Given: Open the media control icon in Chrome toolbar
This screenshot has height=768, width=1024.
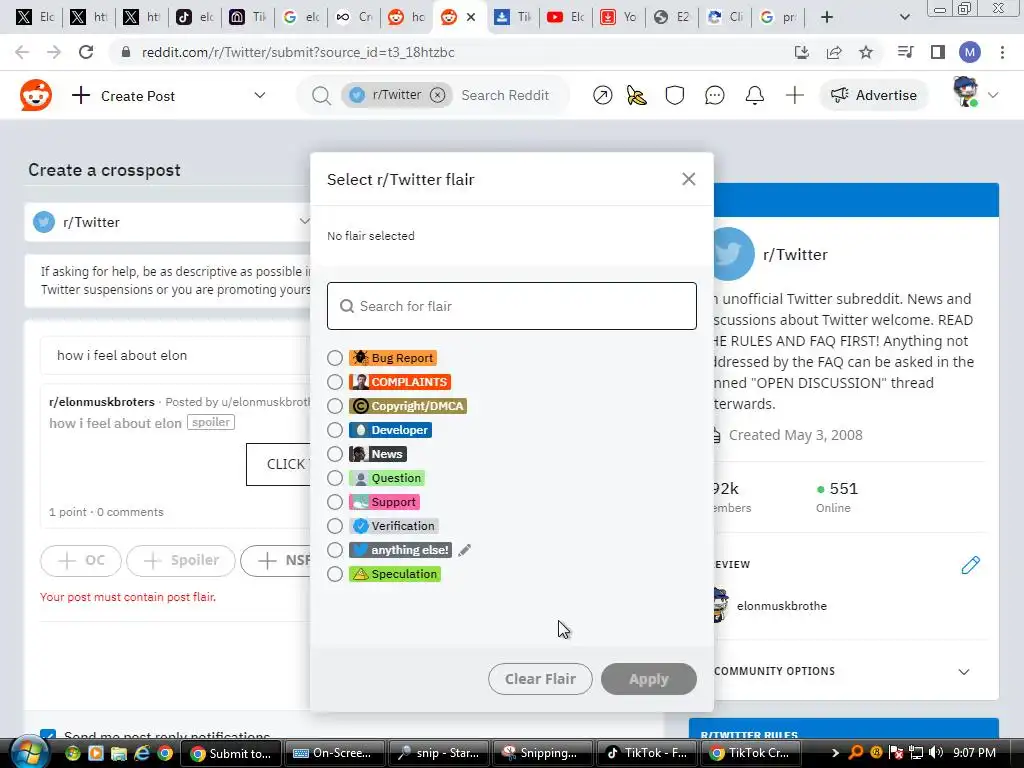Looking at the screenshot, I should (906, 52).
